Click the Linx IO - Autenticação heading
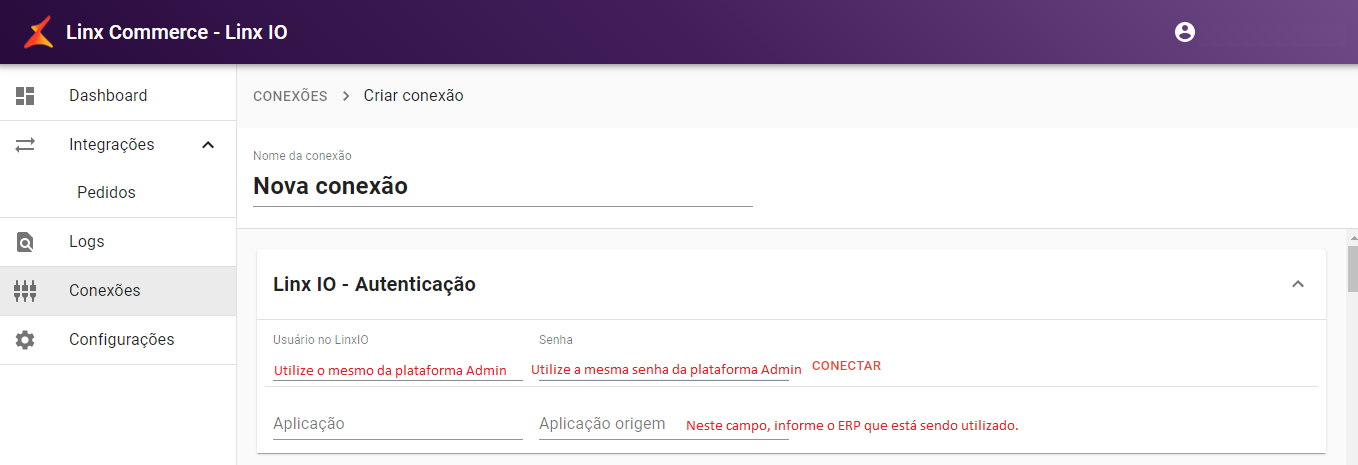Viewport: 1358px width, 465px height. pyautogui.click(x=374, y=284)
